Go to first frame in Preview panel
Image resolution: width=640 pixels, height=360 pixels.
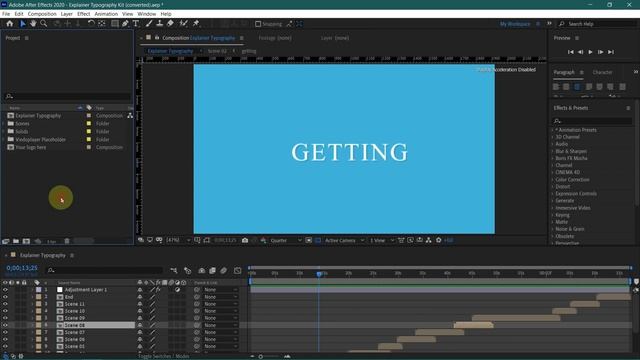point(571,52)
